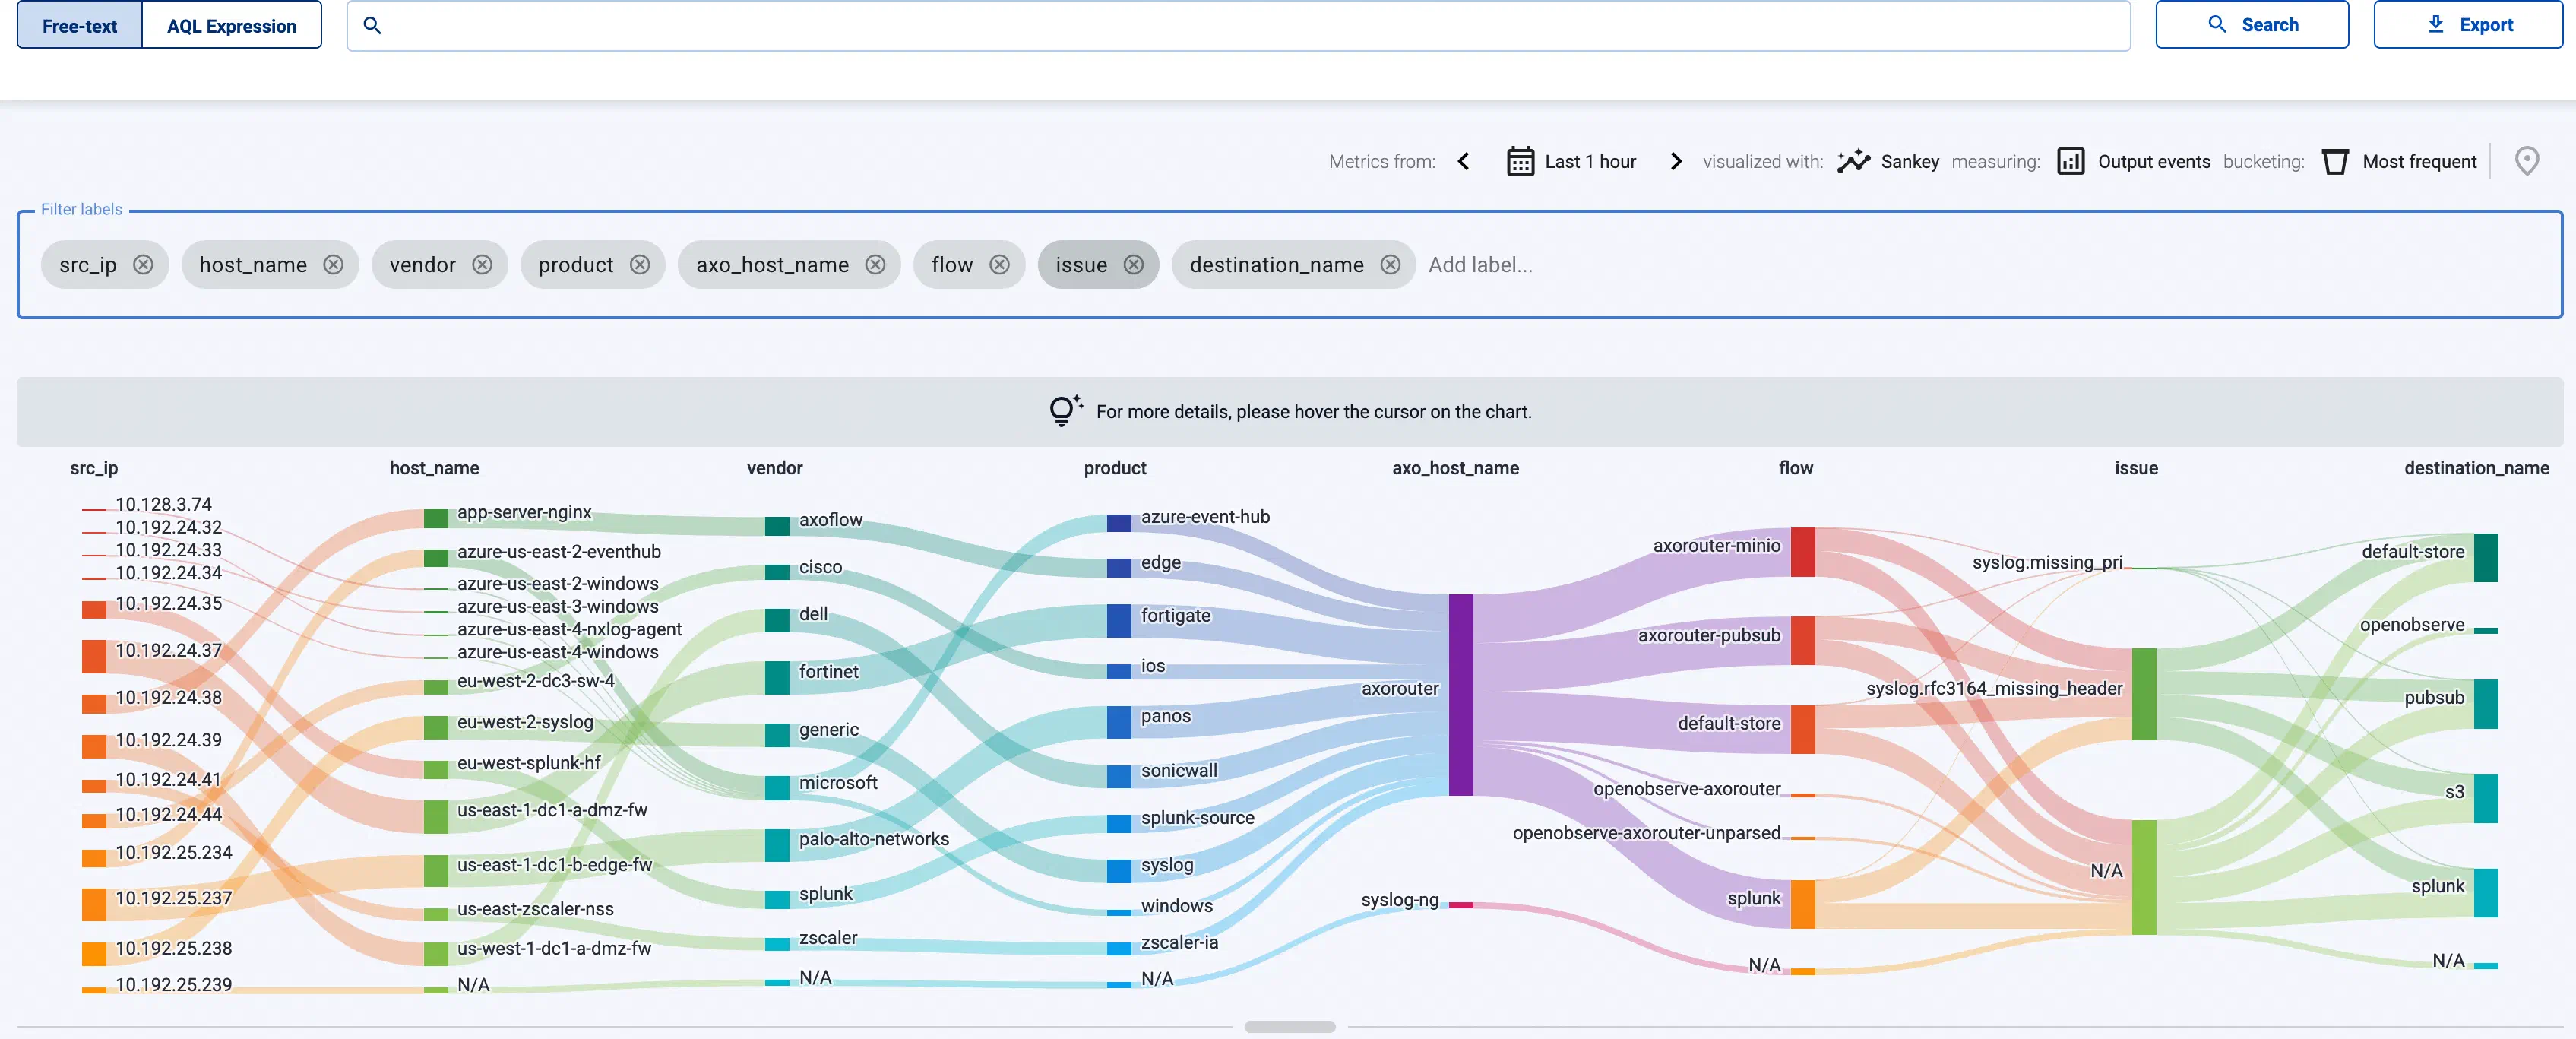Click the Sankey chart icon
This screenshot has width=2576, height=1039.
pyautogui.click(x=1853, y=161)
